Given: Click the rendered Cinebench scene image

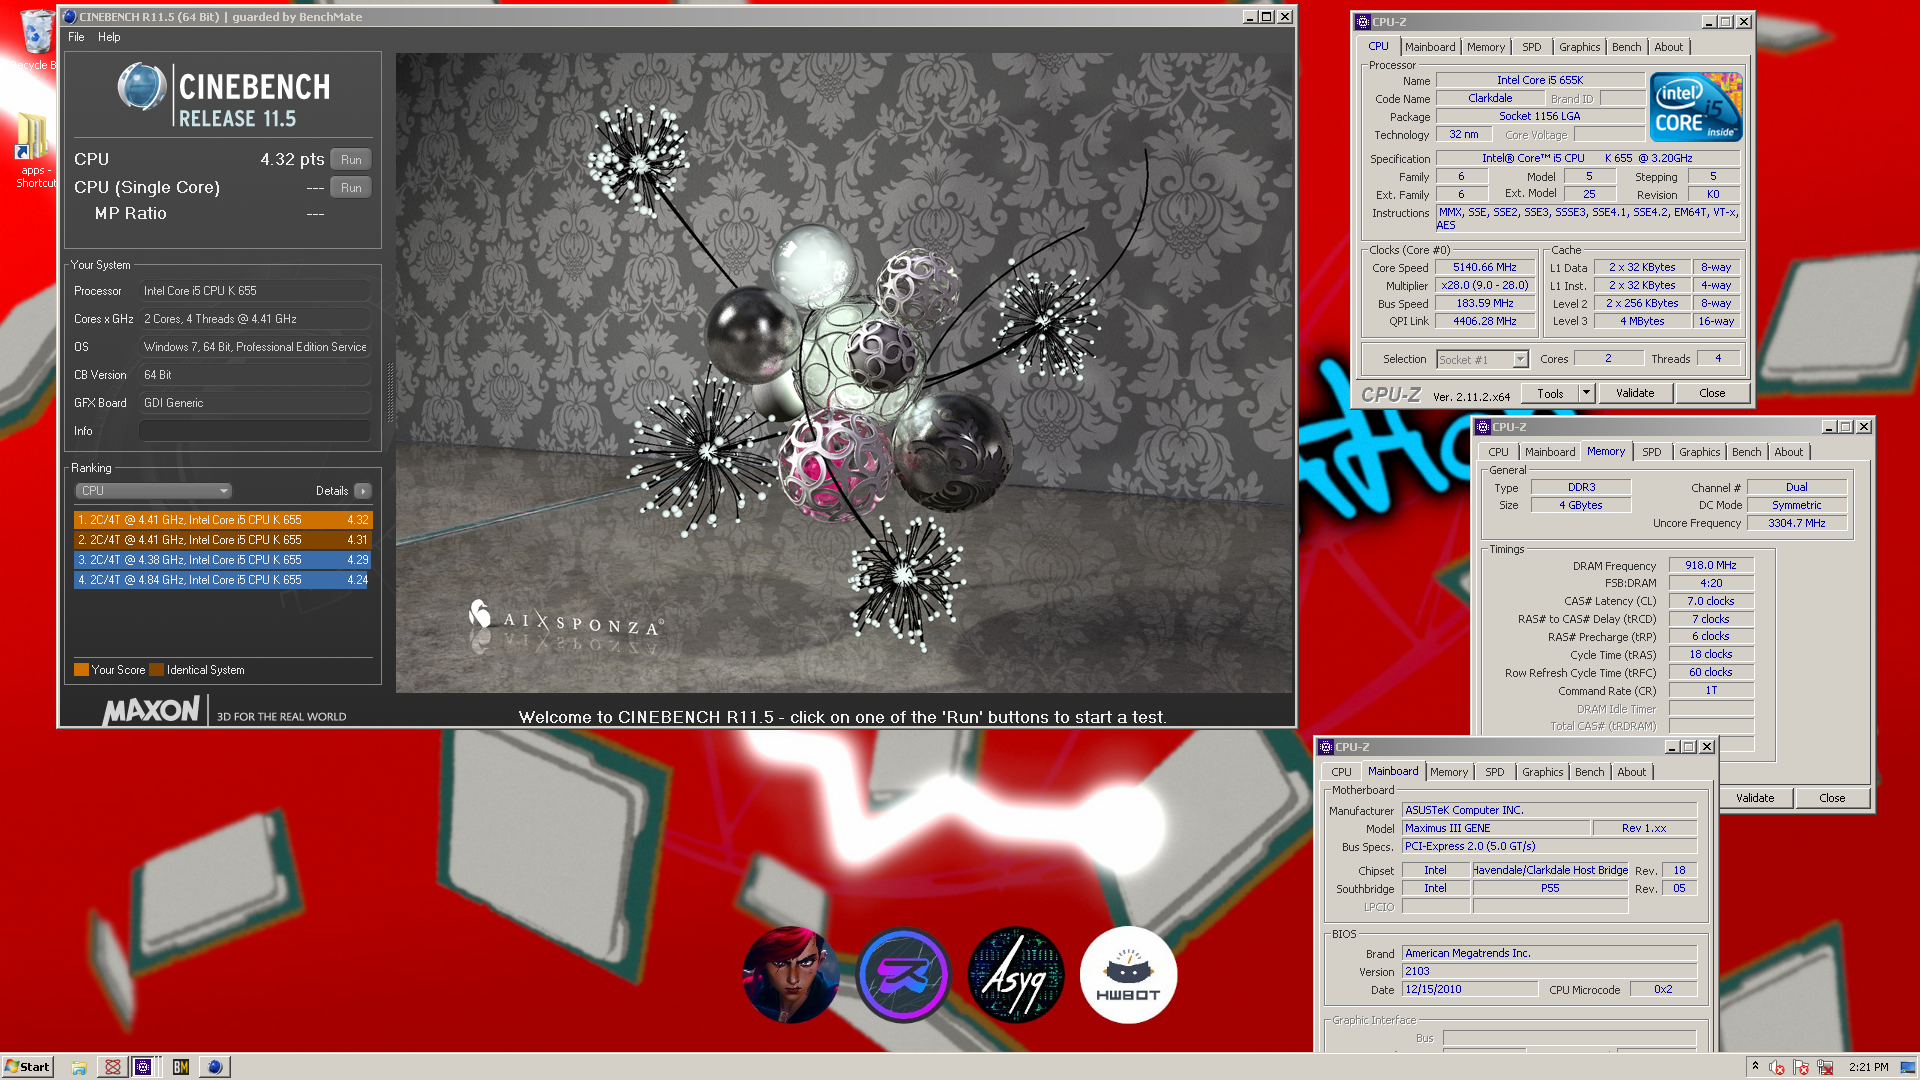Looking at the screenshot, I should (844, 372).
